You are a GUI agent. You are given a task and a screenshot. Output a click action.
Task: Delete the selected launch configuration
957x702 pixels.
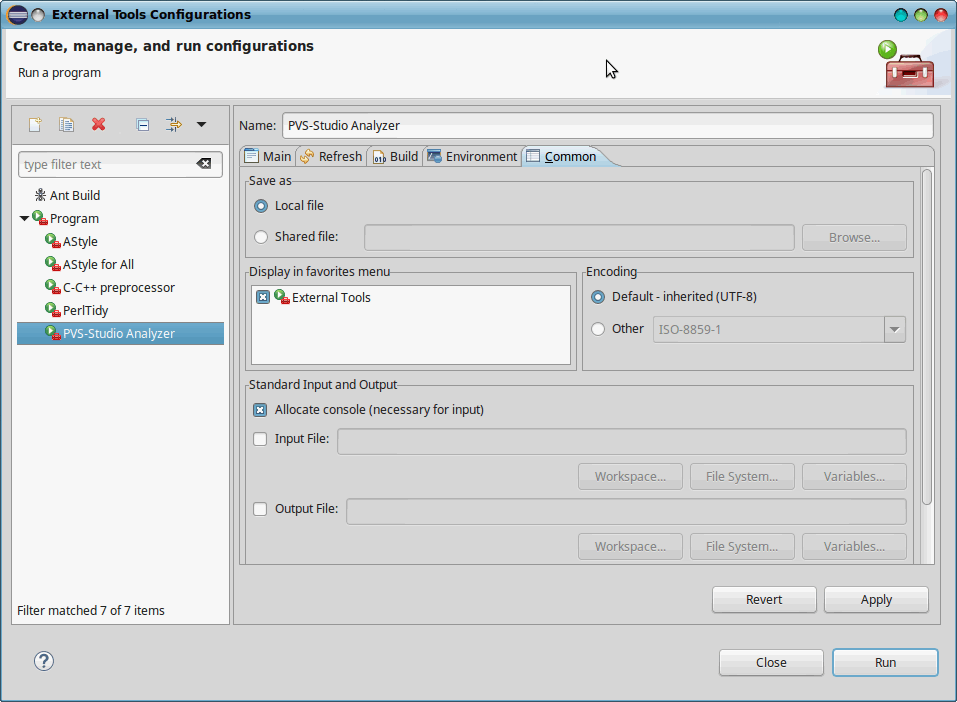coord(98,125)
